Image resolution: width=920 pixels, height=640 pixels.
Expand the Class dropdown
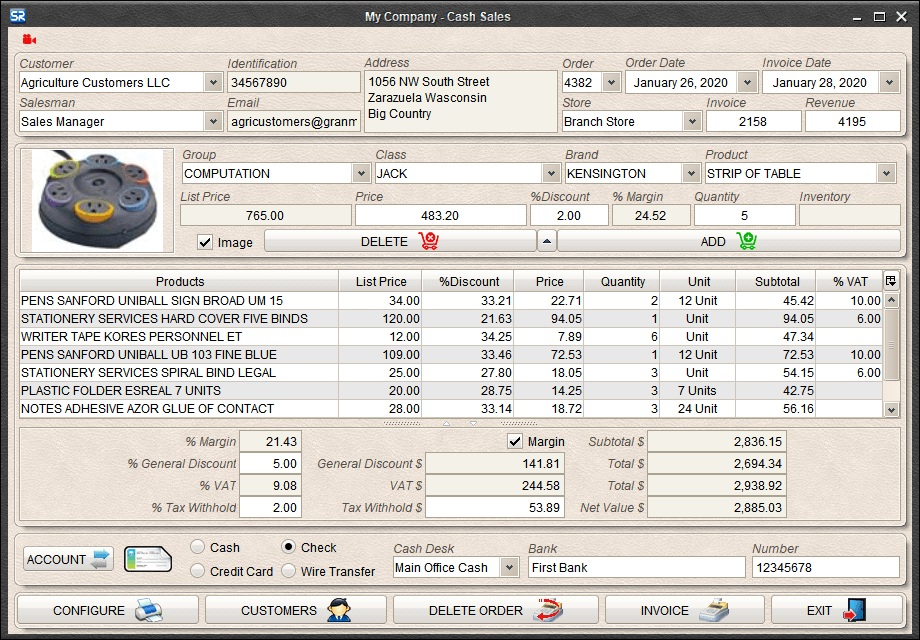pyautogui.click(x=550, y=174)
